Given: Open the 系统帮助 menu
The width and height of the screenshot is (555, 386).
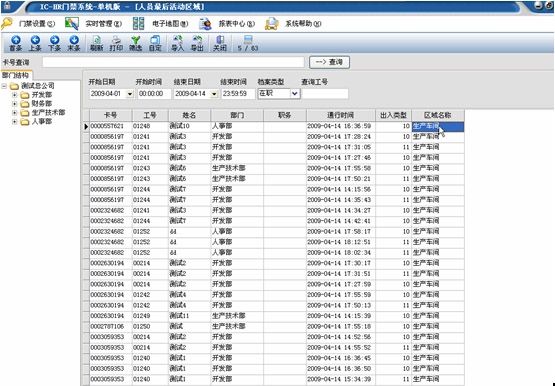Looking at the screenshot, I should pos(303,24).
